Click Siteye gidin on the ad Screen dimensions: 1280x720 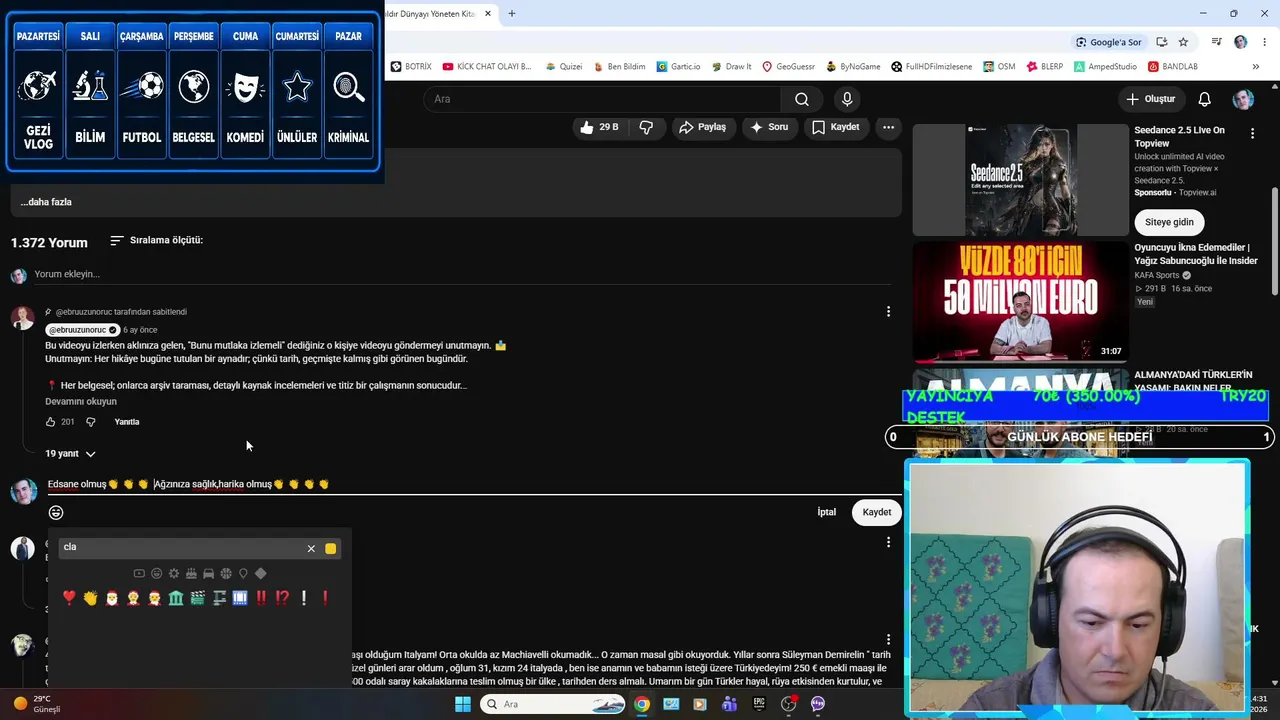point(1169,222)
